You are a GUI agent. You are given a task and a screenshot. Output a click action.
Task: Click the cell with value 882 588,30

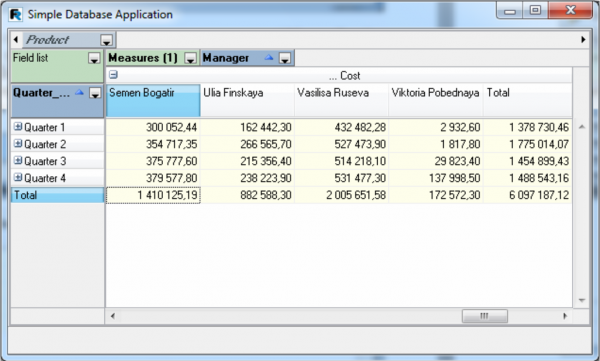click(247, 195)
